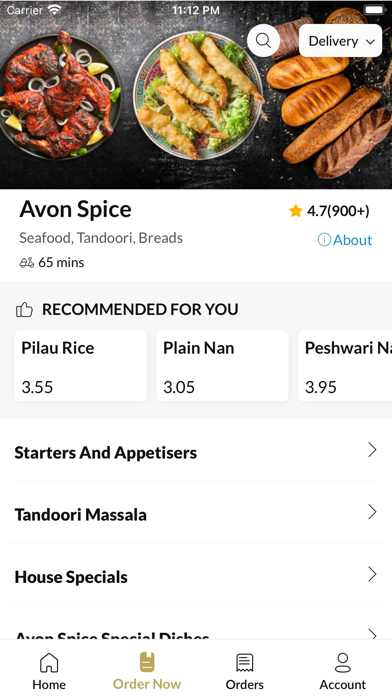Select the Plain Nan card
The height and width of the screenshot is (696, 392).
222,366
